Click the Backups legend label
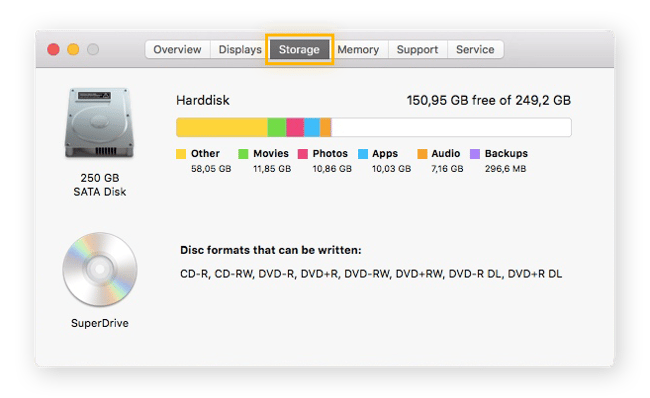Image resolution: width=650 pixels, height=398 pixels. [506, 153]
